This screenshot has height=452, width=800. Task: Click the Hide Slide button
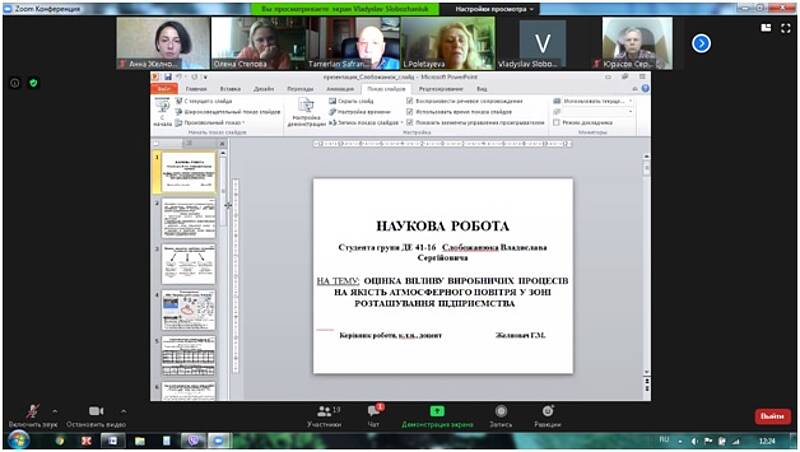352,101
